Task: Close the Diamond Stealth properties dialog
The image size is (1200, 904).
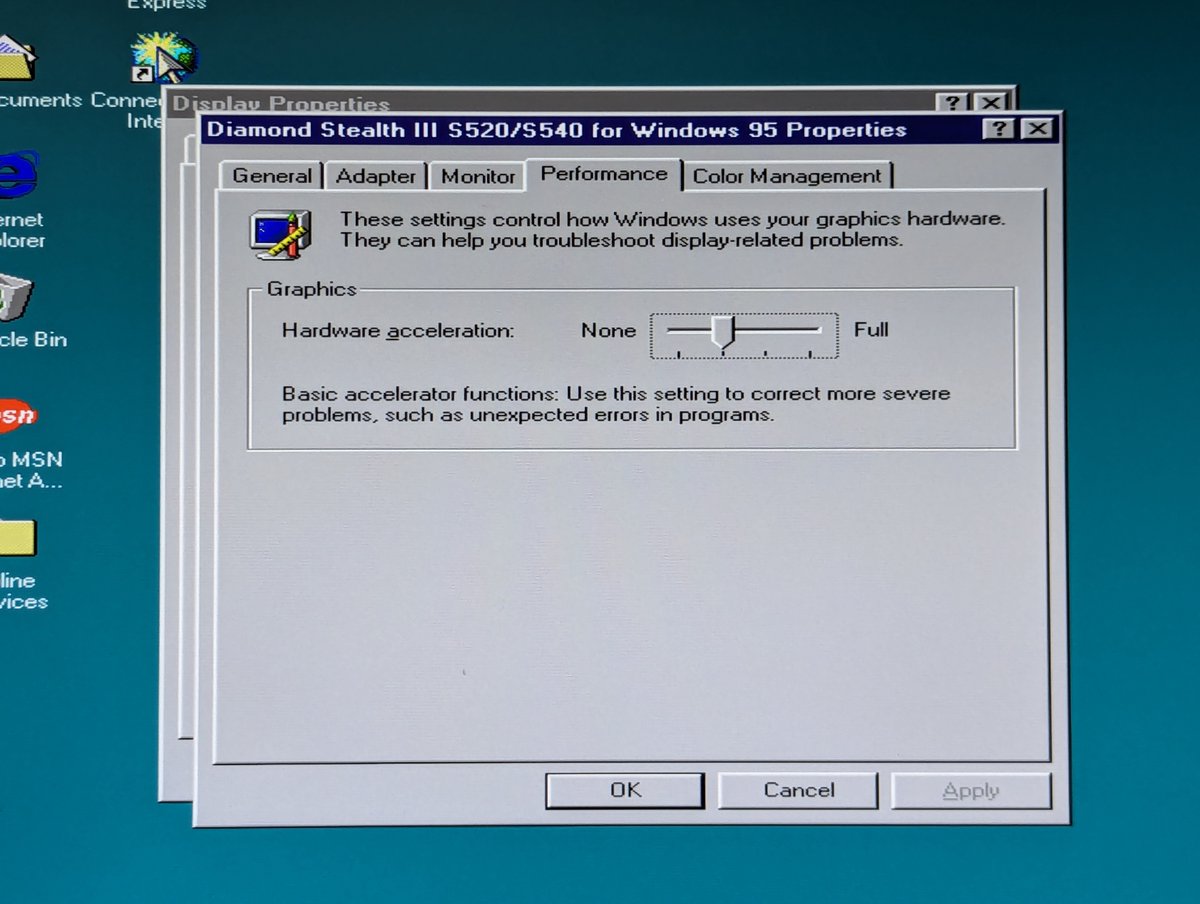Action: (1037, 129)
